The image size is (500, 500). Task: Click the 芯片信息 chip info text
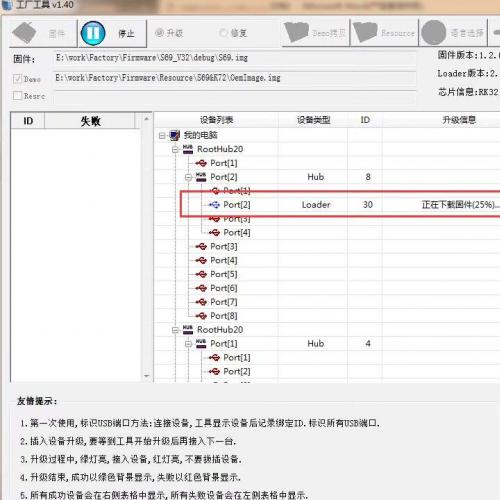(468, 92)
